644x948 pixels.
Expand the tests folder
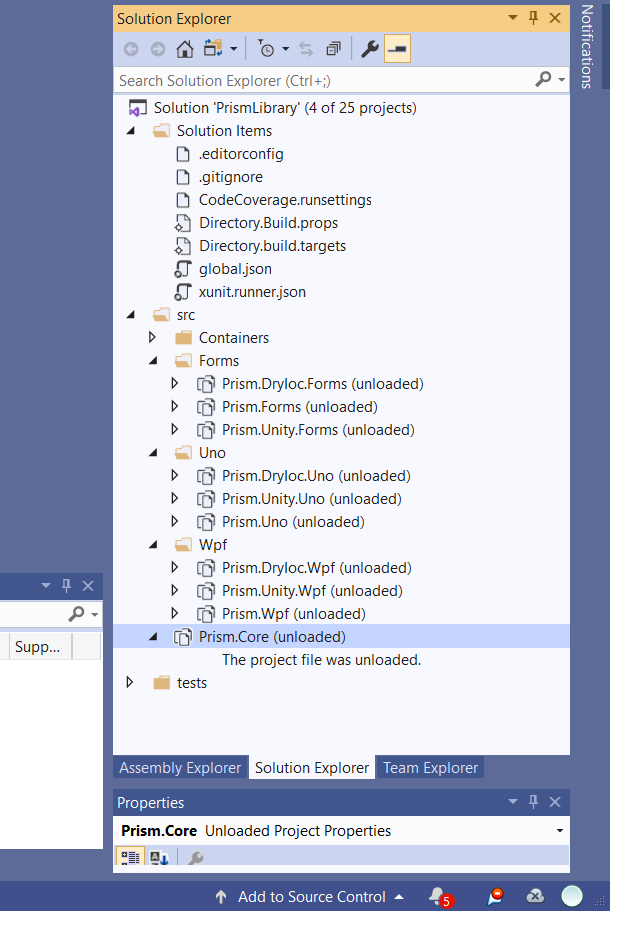(x=130, y=682)
